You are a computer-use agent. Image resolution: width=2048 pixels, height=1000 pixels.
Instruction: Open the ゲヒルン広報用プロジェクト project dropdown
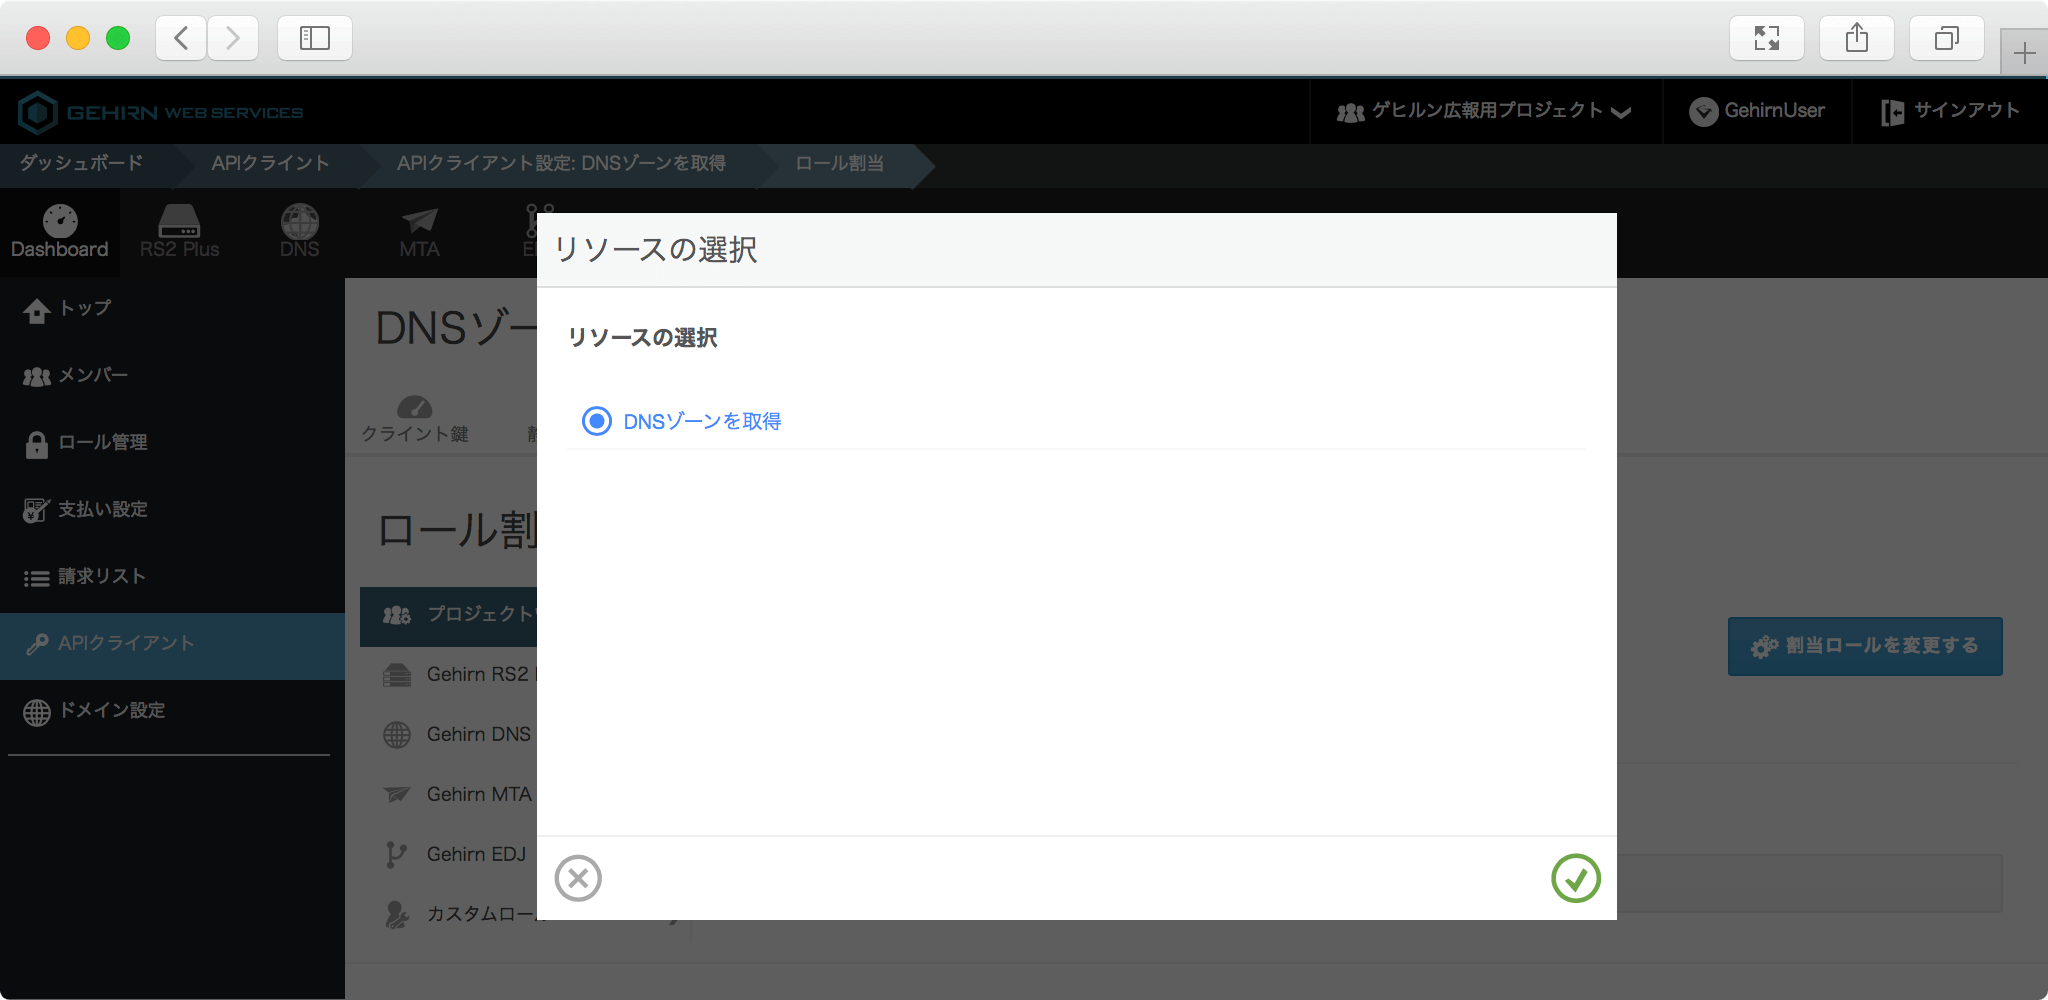1485,111
